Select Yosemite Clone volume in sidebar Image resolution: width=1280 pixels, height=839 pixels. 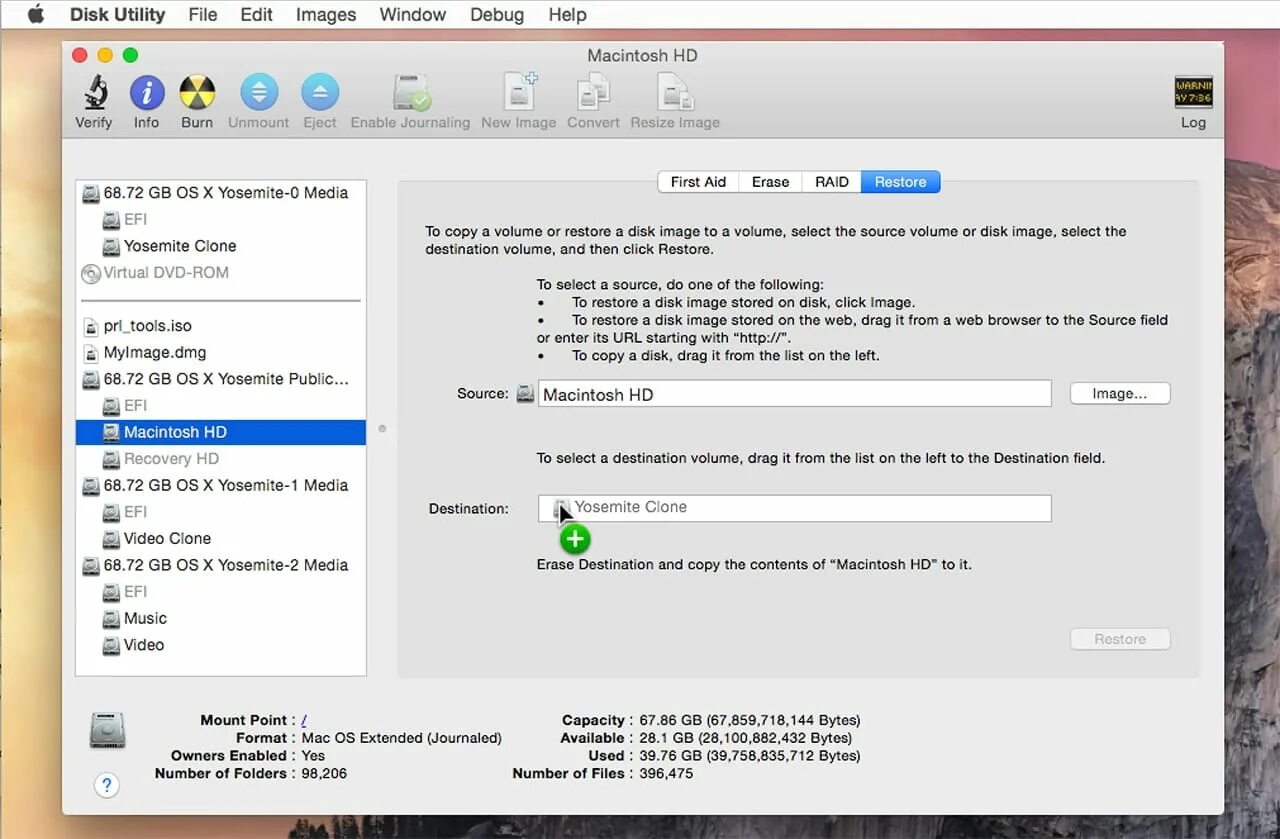221,246
